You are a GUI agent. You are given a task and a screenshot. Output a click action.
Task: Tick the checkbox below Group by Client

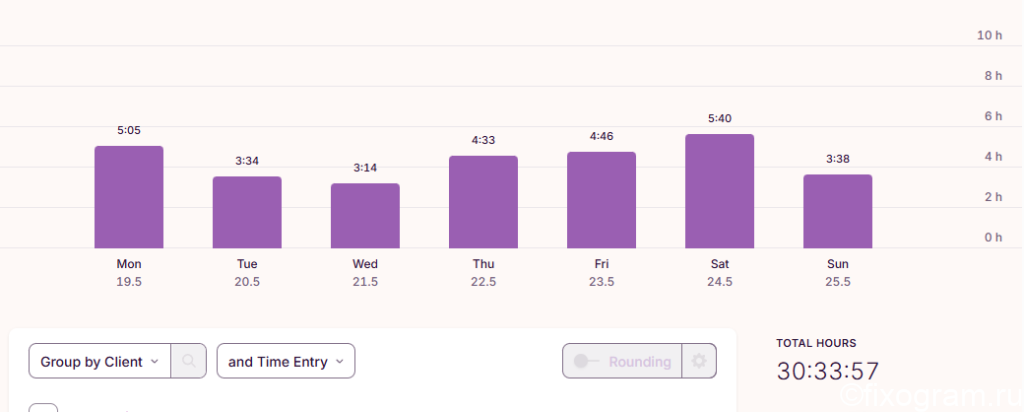43,408
